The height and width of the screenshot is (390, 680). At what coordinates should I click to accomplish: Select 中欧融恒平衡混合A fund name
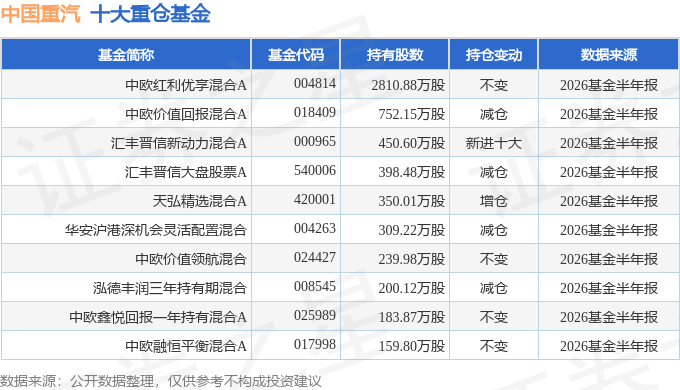(186, 346)
